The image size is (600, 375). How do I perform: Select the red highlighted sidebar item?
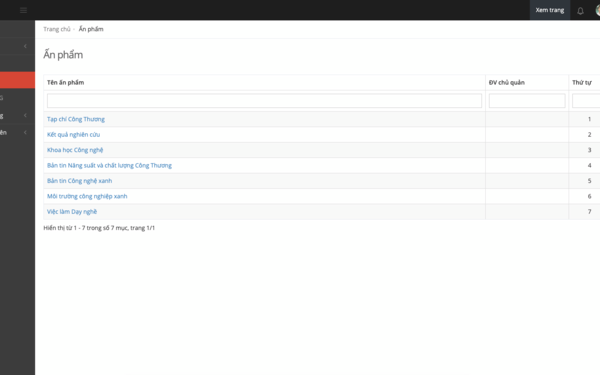[17, 80]
